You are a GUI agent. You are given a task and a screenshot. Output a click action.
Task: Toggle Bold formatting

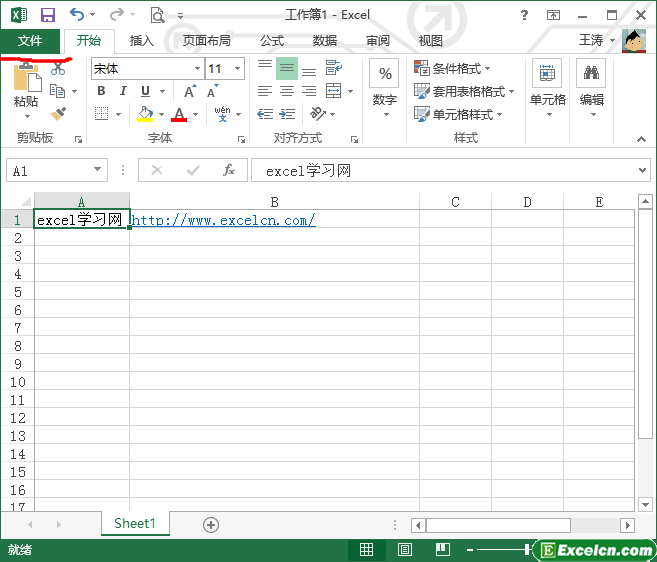(x=101, y=91)
